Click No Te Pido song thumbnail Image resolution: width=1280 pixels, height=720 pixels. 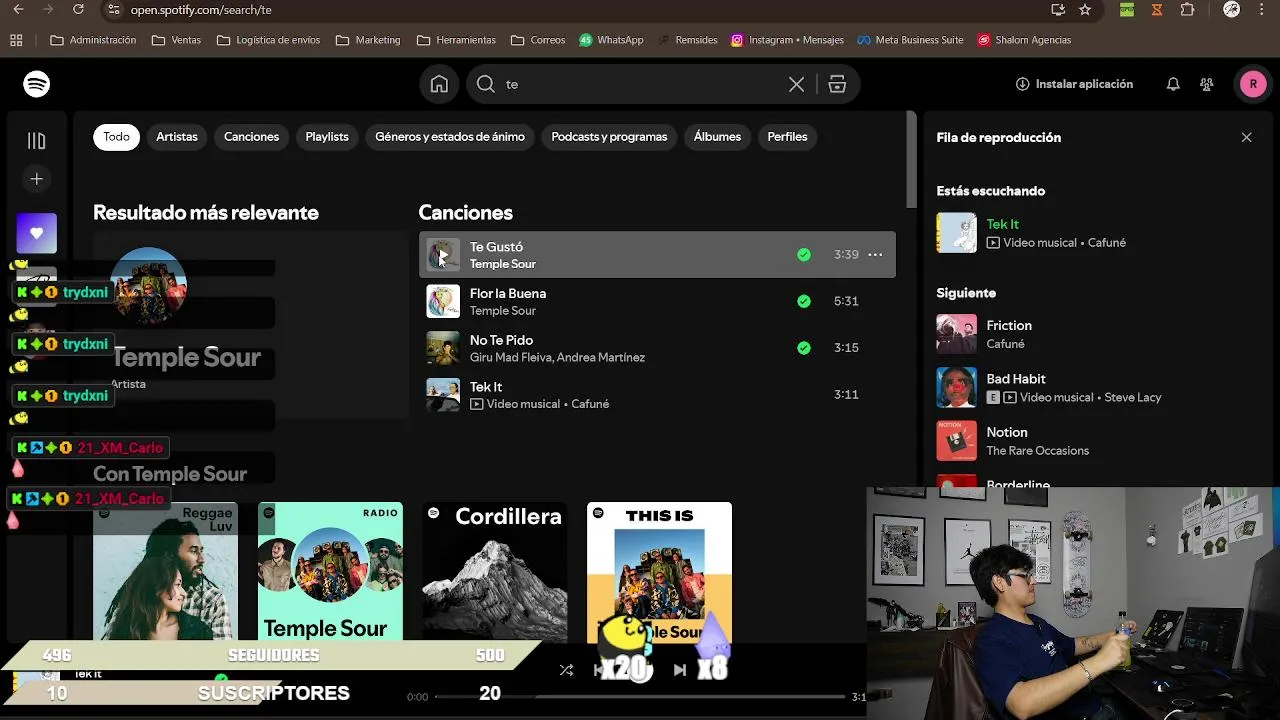coord(443,348)
